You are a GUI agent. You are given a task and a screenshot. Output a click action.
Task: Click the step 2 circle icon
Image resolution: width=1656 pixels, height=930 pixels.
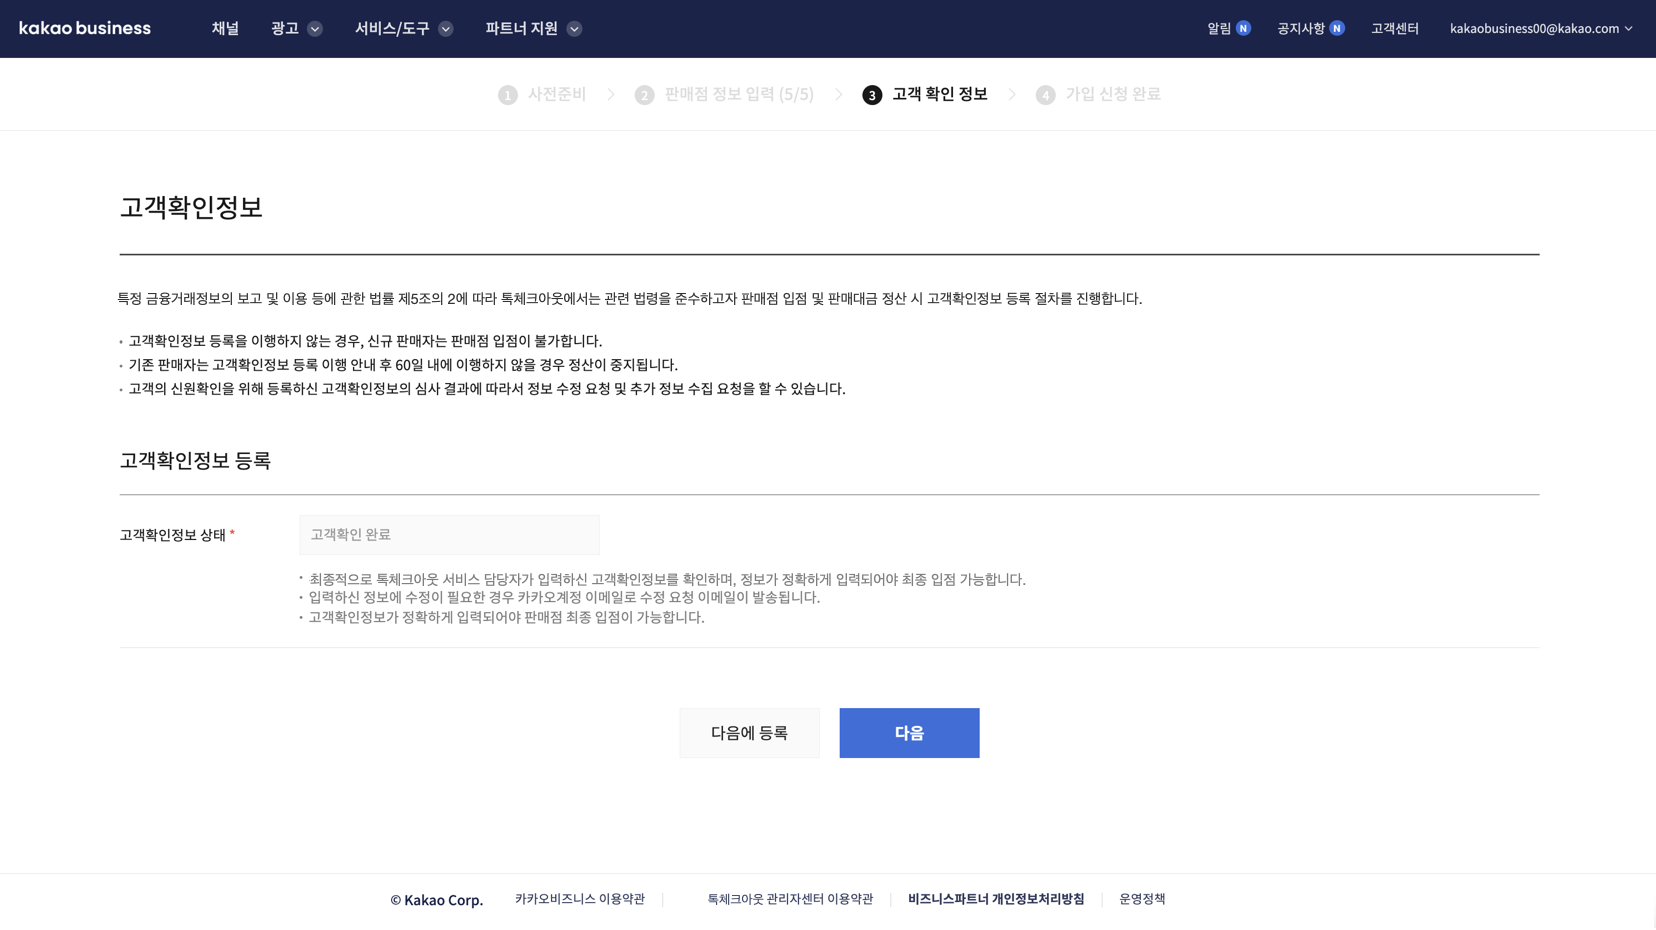(x=644, y=95)
